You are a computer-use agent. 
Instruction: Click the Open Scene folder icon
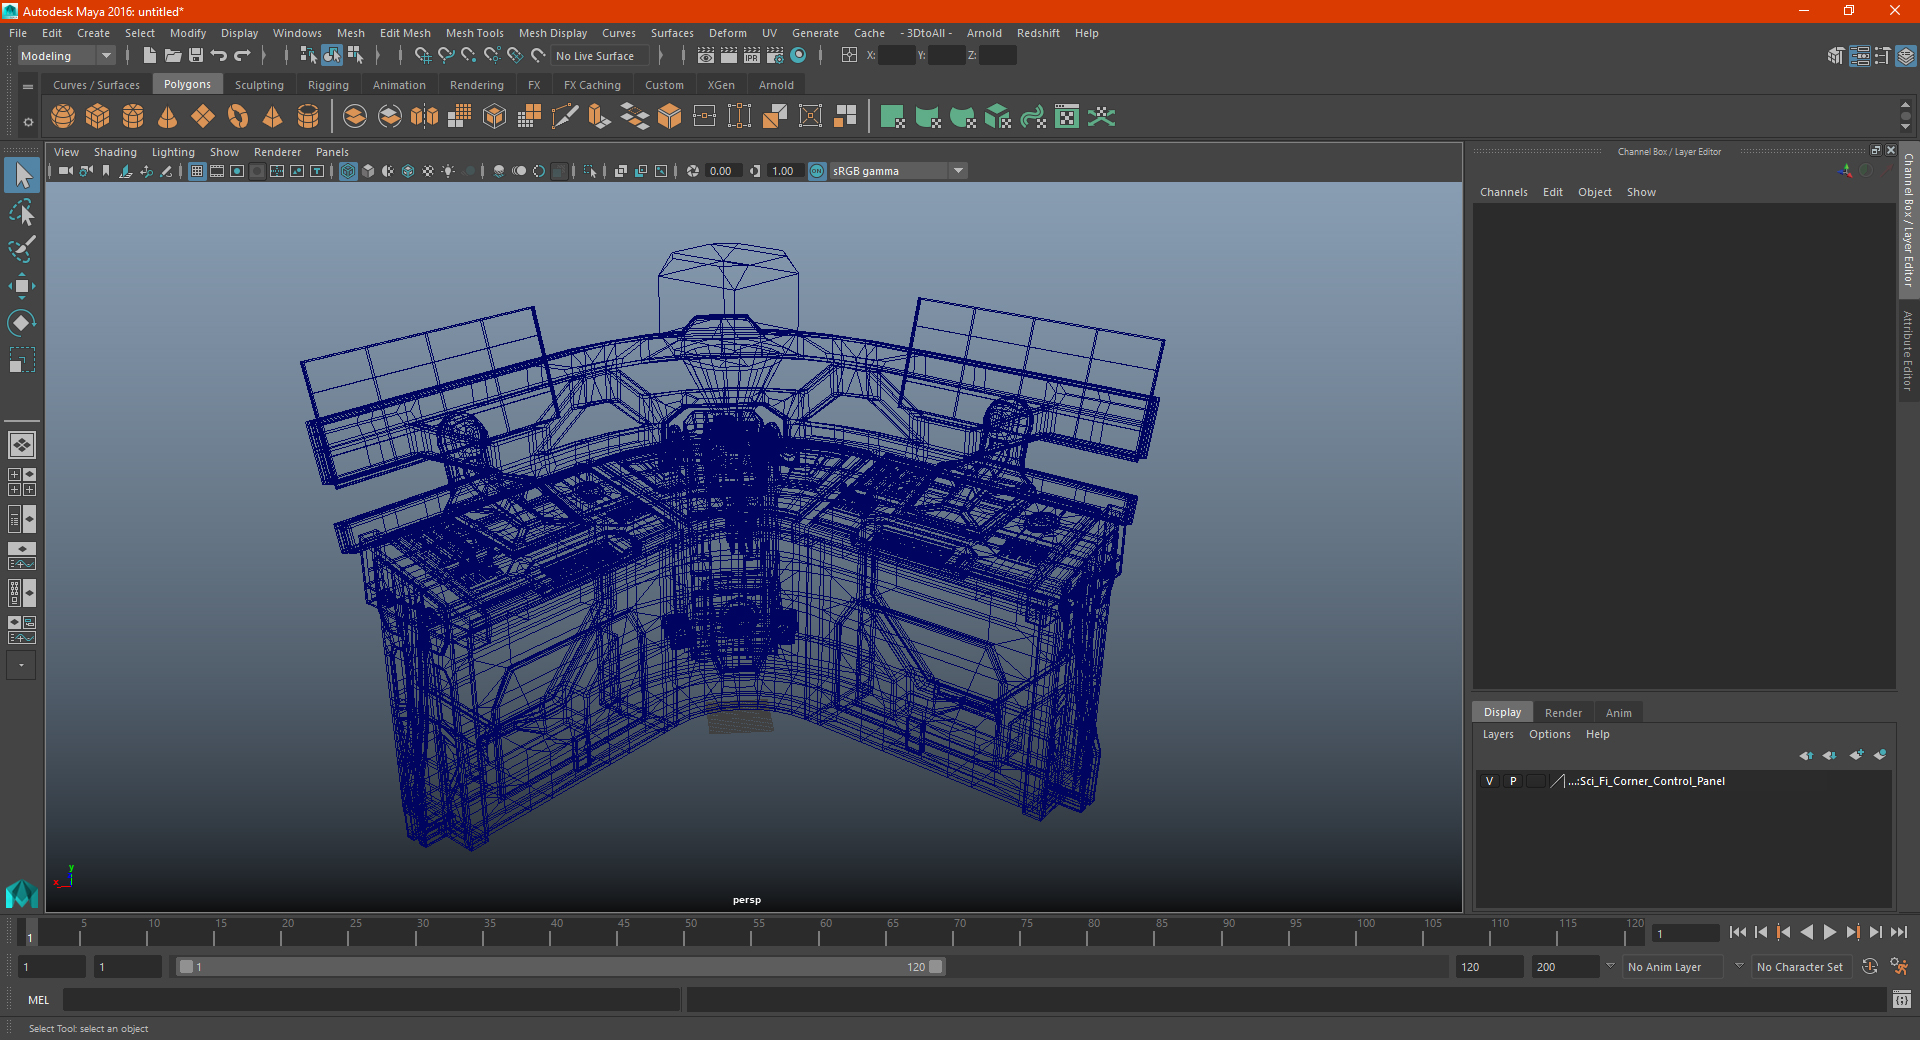coord(173,56)
